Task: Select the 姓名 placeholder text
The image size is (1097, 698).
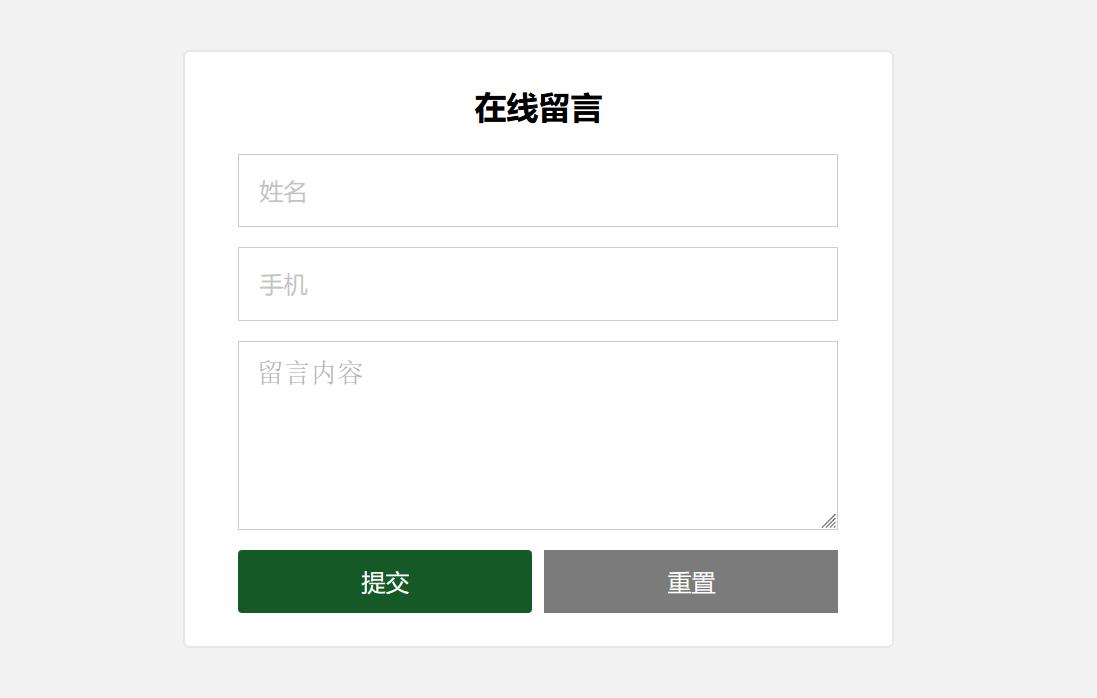Action: tap(283, 191)
